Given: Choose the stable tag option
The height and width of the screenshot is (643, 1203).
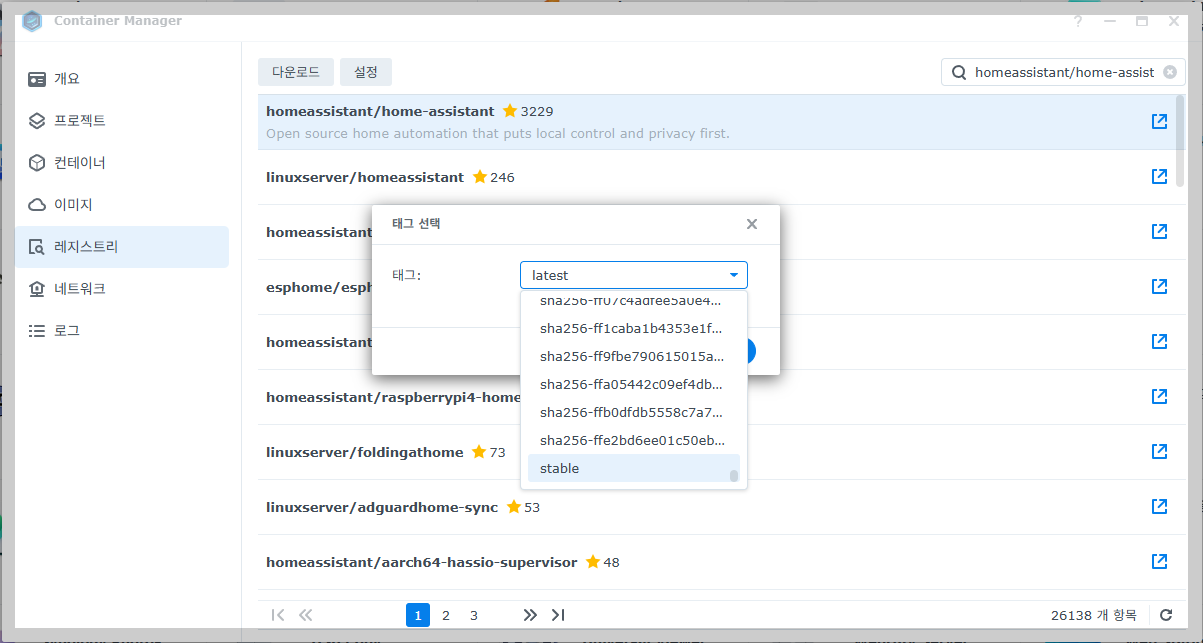Looking at the screenshot, I should [x=633, y=468].
